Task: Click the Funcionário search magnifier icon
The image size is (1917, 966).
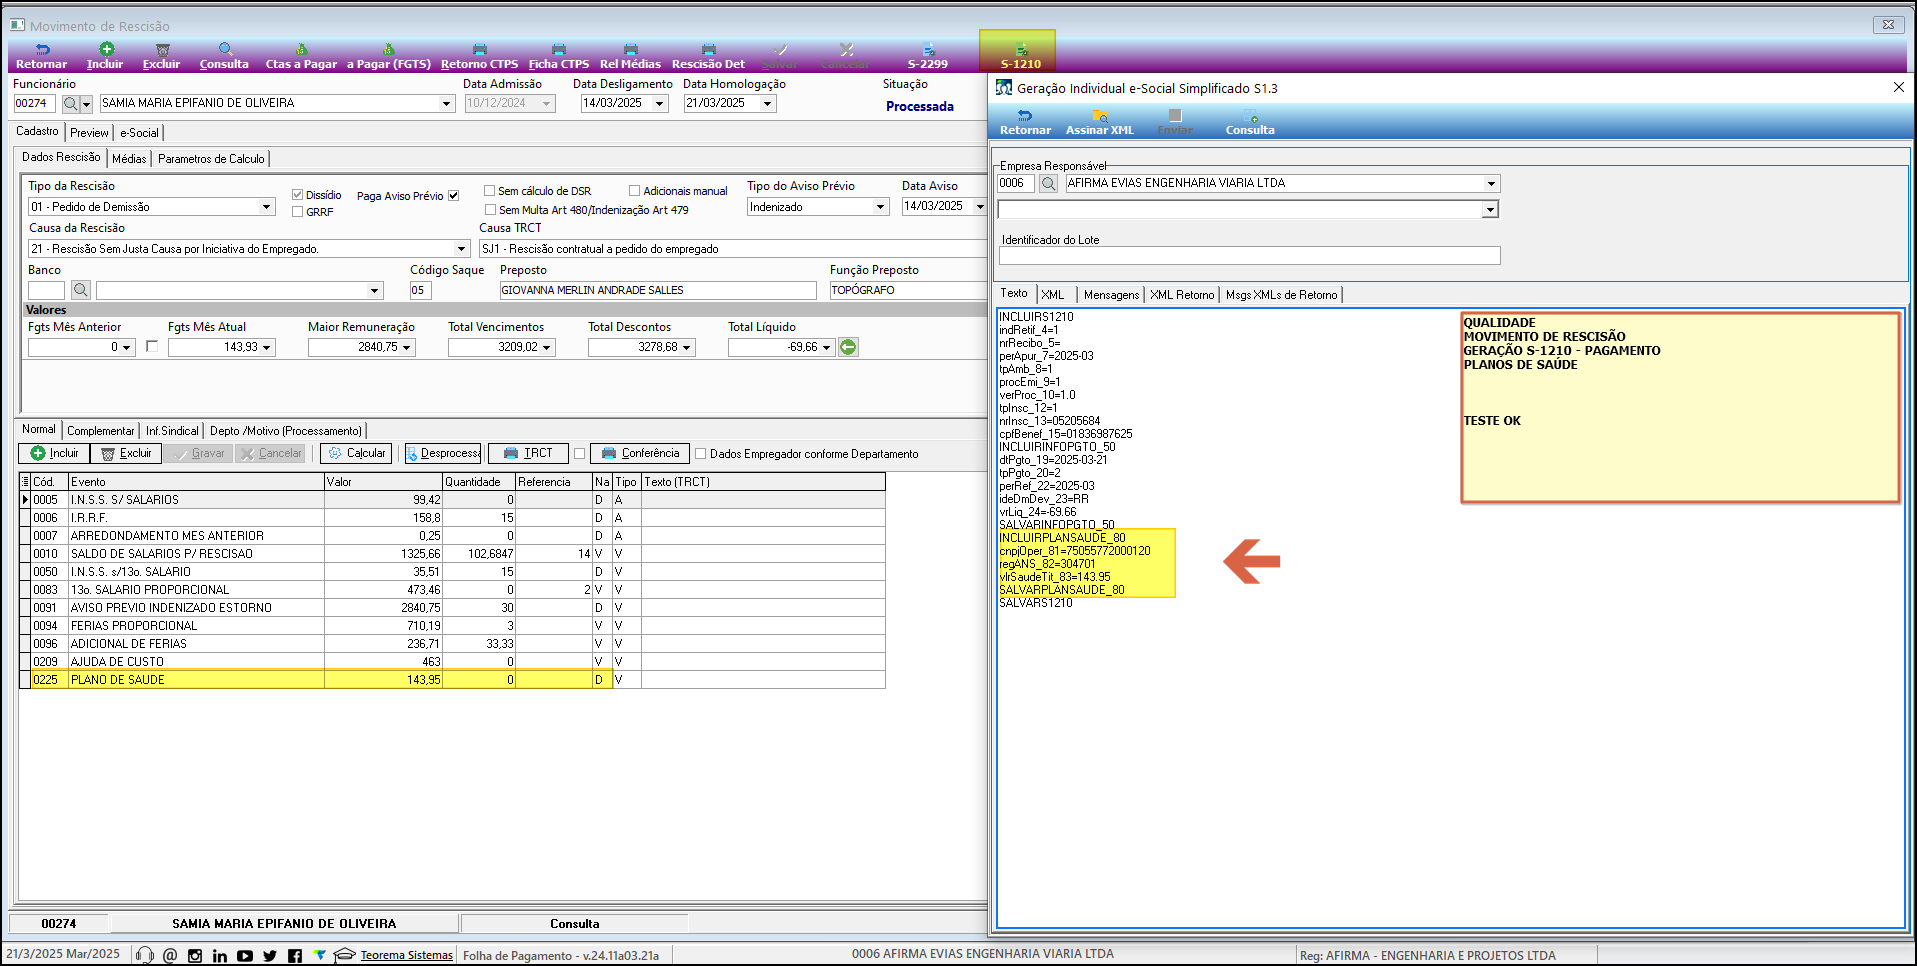Action: pyautogui.click(x=71, y=104)
